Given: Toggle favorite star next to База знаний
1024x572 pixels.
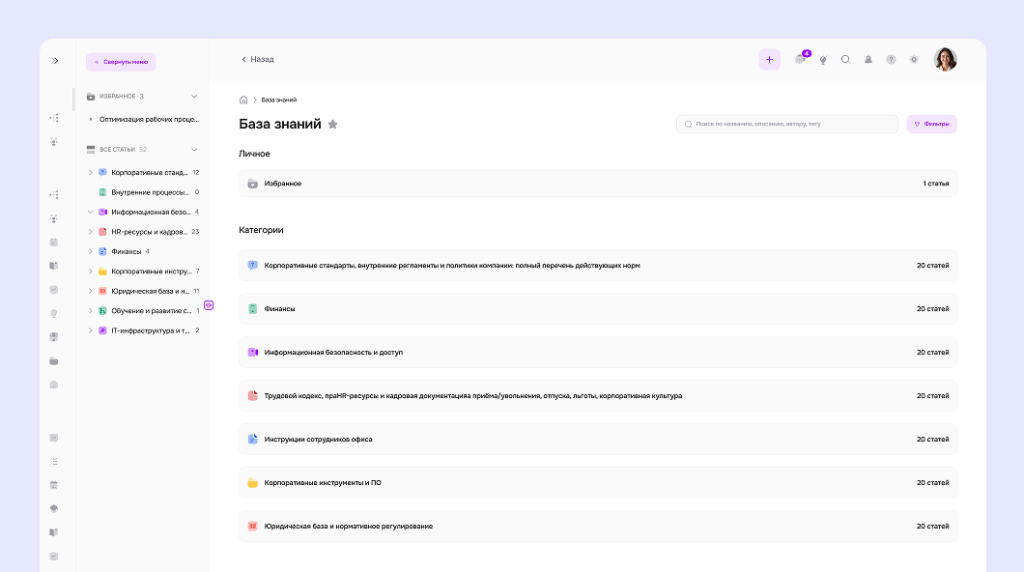Looking at the screenshot, I should pos(333,124).
